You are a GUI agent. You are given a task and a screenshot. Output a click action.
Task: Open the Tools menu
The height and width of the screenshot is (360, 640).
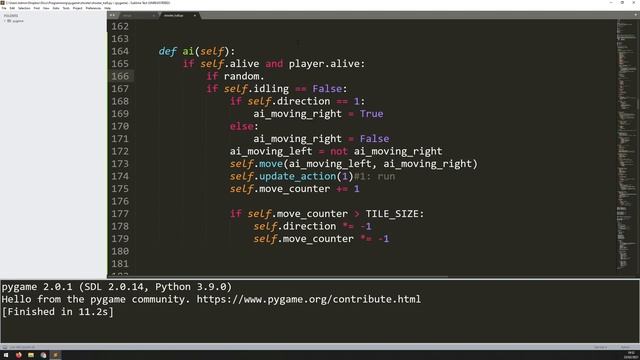(x=66, y=8)
